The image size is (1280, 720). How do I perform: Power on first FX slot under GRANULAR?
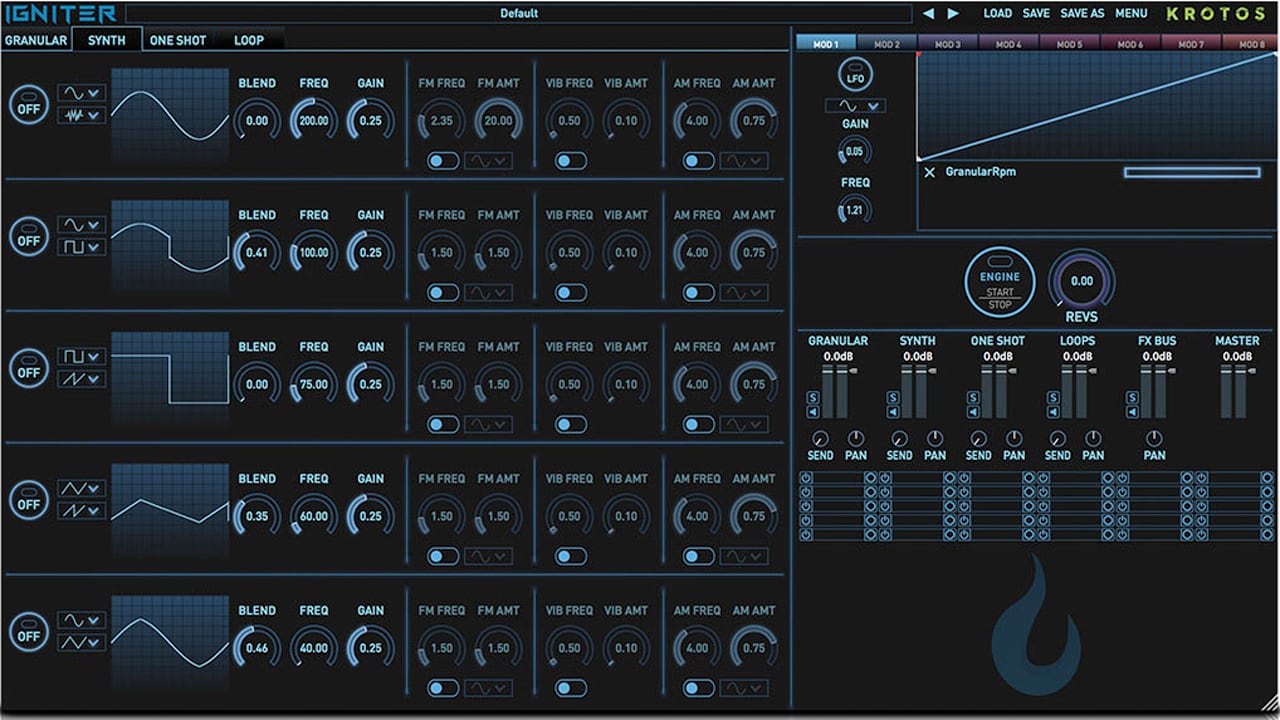[x=806, y=479]
